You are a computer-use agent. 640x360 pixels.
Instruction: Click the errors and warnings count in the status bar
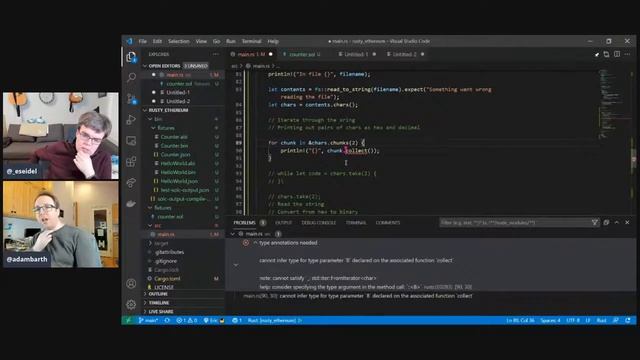click(x=186, y=320)
